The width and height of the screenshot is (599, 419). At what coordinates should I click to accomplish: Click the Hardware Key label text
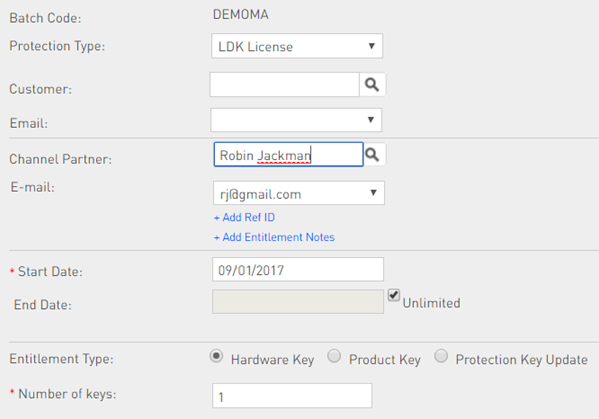272,360
